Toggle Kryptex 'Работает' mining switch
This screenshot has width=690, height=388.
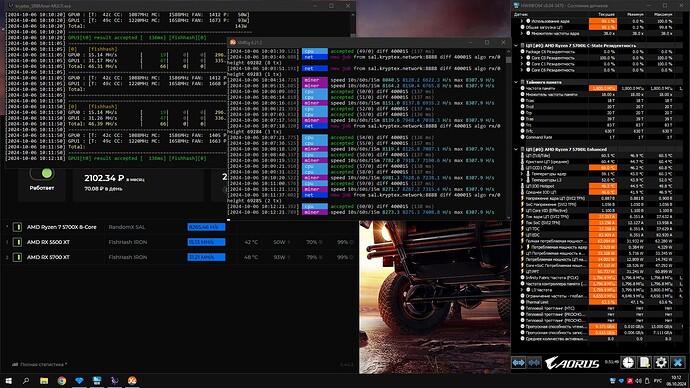pos(42,173)
